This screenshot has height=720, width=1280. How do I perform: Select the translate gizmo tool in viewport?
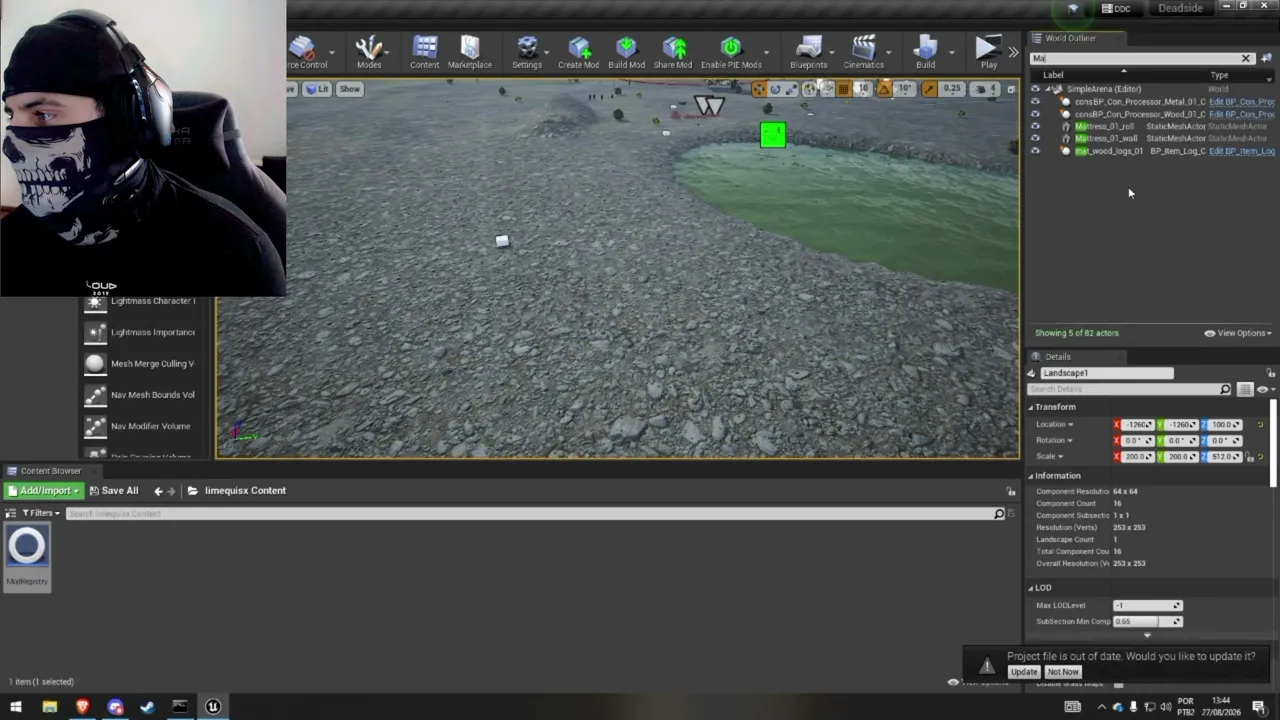tap(759, 89)
